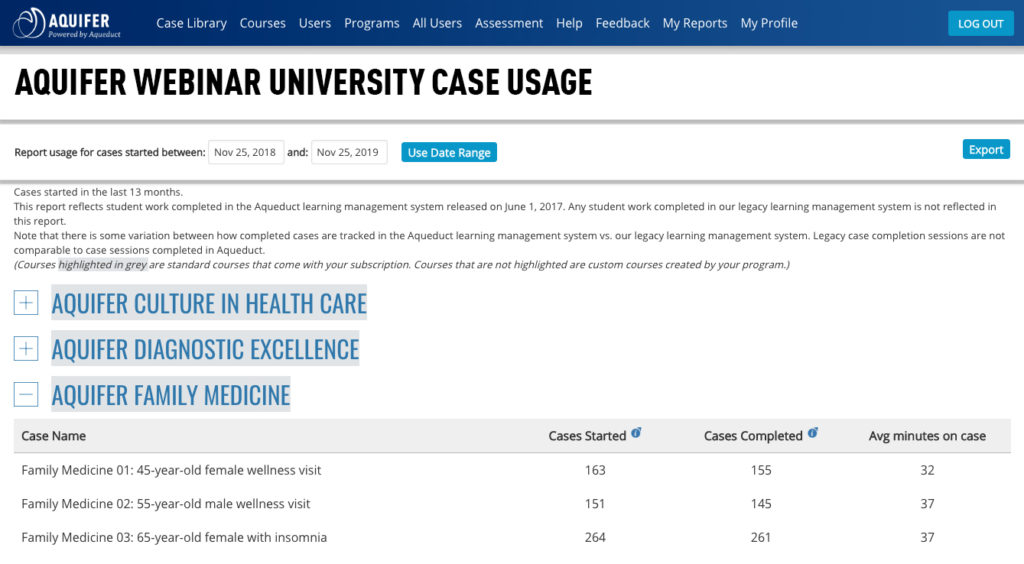The image size is (1024, 564).
Task: Go to the Assessment page
Action: [509, 23]
